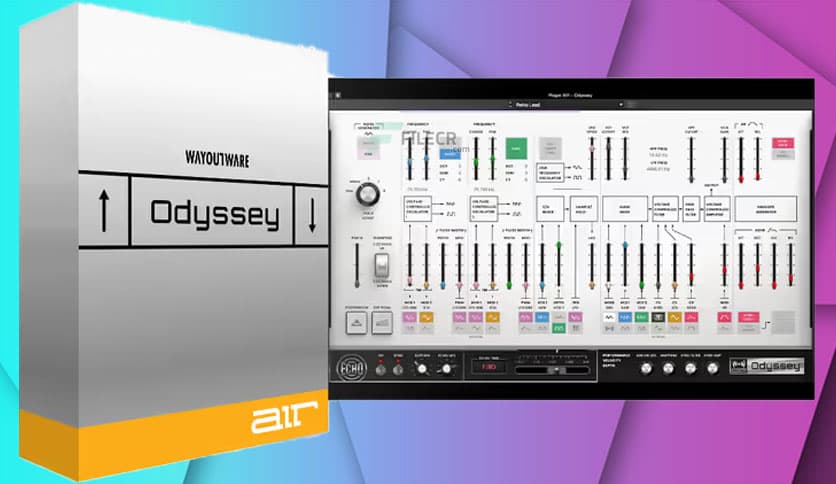The width and height of the screenshot is (836, 484).
Task: Click the blue VCO1 level slider in the audio mixer
Action: pyautogui.click(x=625, y=265)
